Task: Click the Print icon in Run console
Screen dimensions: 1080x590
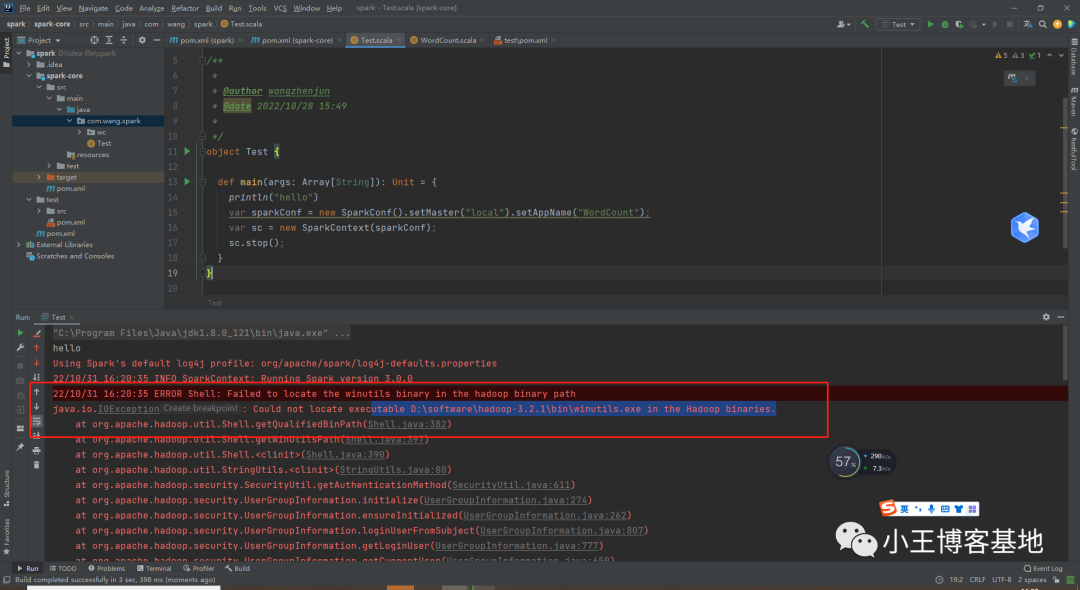Action: 37,450
